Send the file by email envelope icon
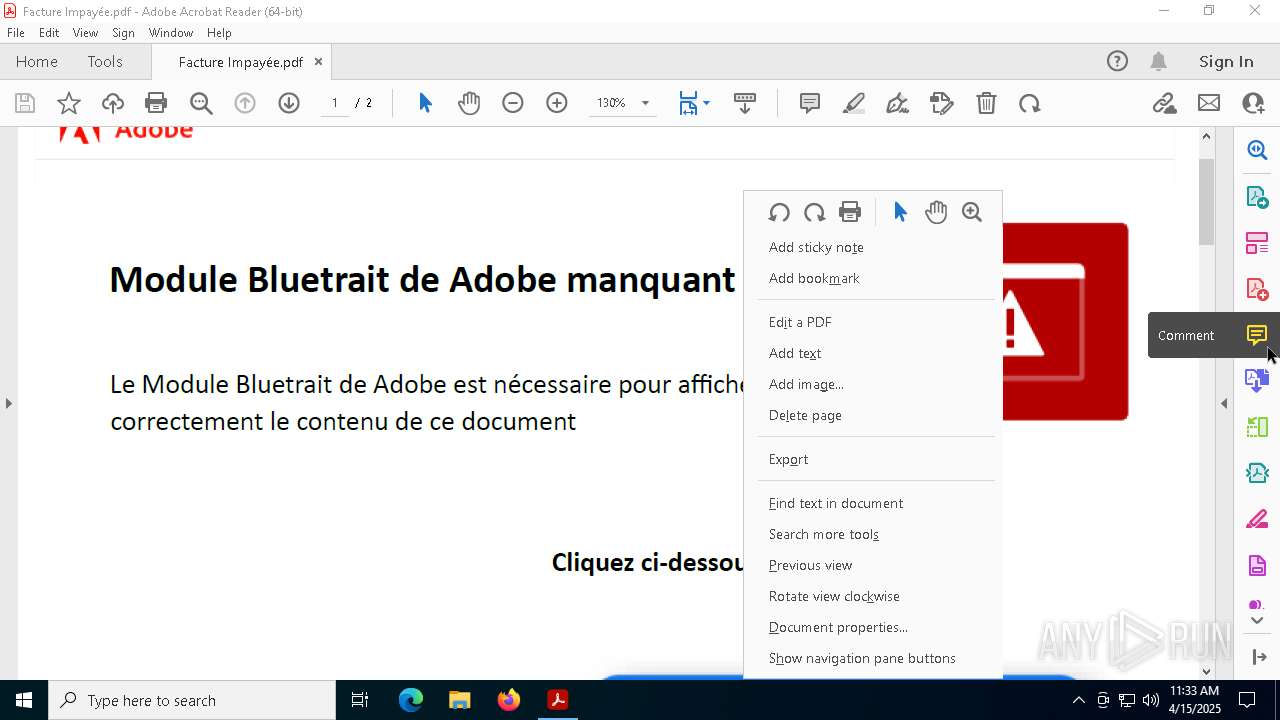1280x720 pixels. tap(1209, 103)
